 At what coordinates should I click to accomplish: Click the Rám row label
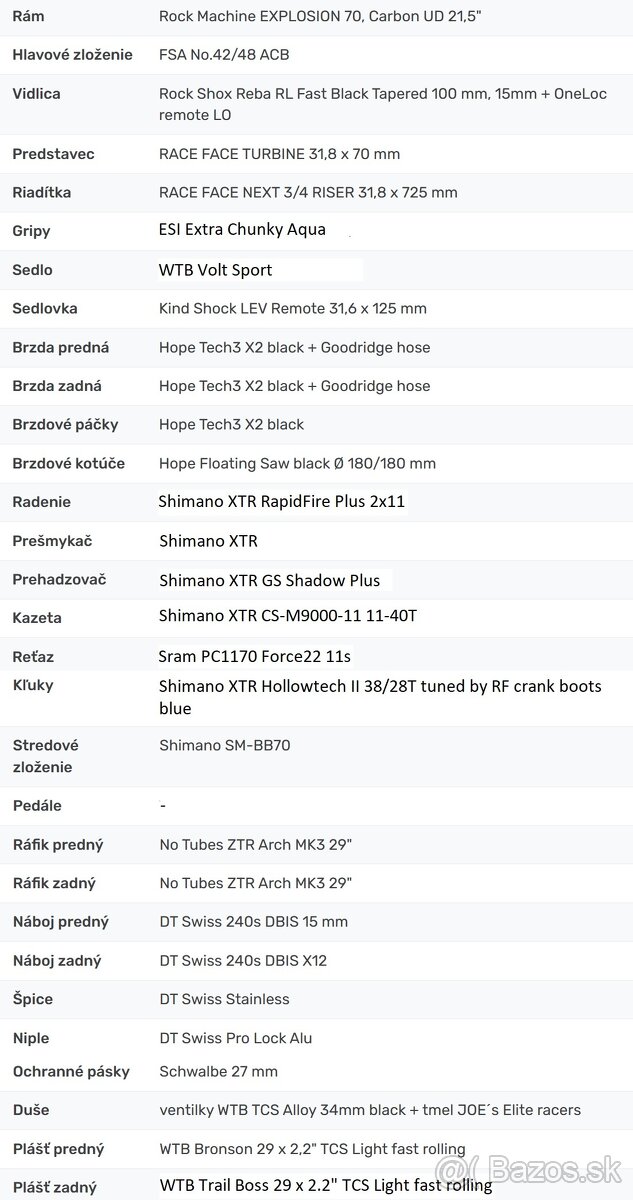click(x=28, y=16)
